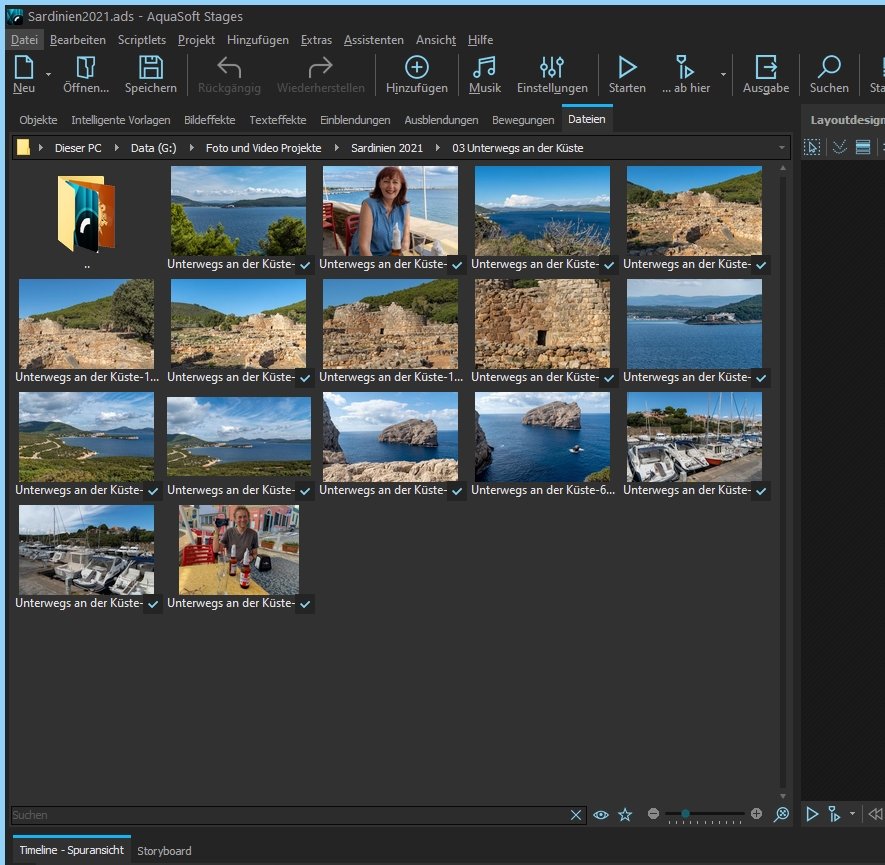885x865 pixels.
Task: Click the Öffnen file icon
Action: pos(86,68)
